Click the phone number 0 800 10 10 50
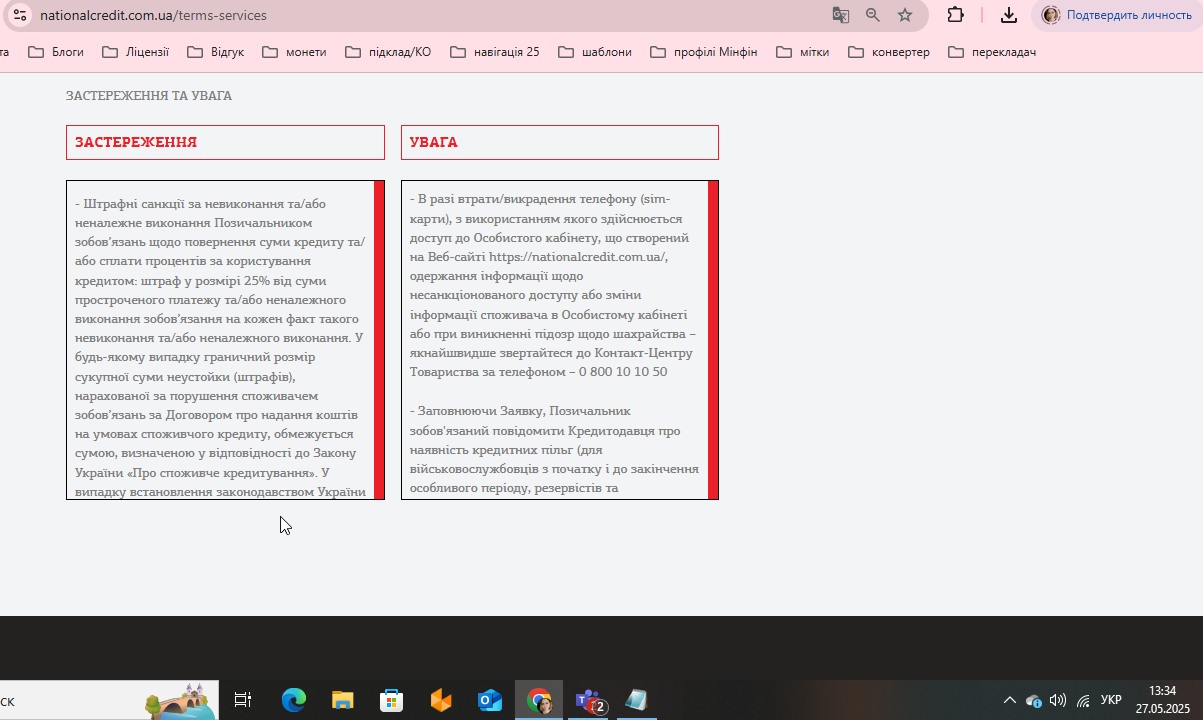1203x720 pixels. pos(623,372)
